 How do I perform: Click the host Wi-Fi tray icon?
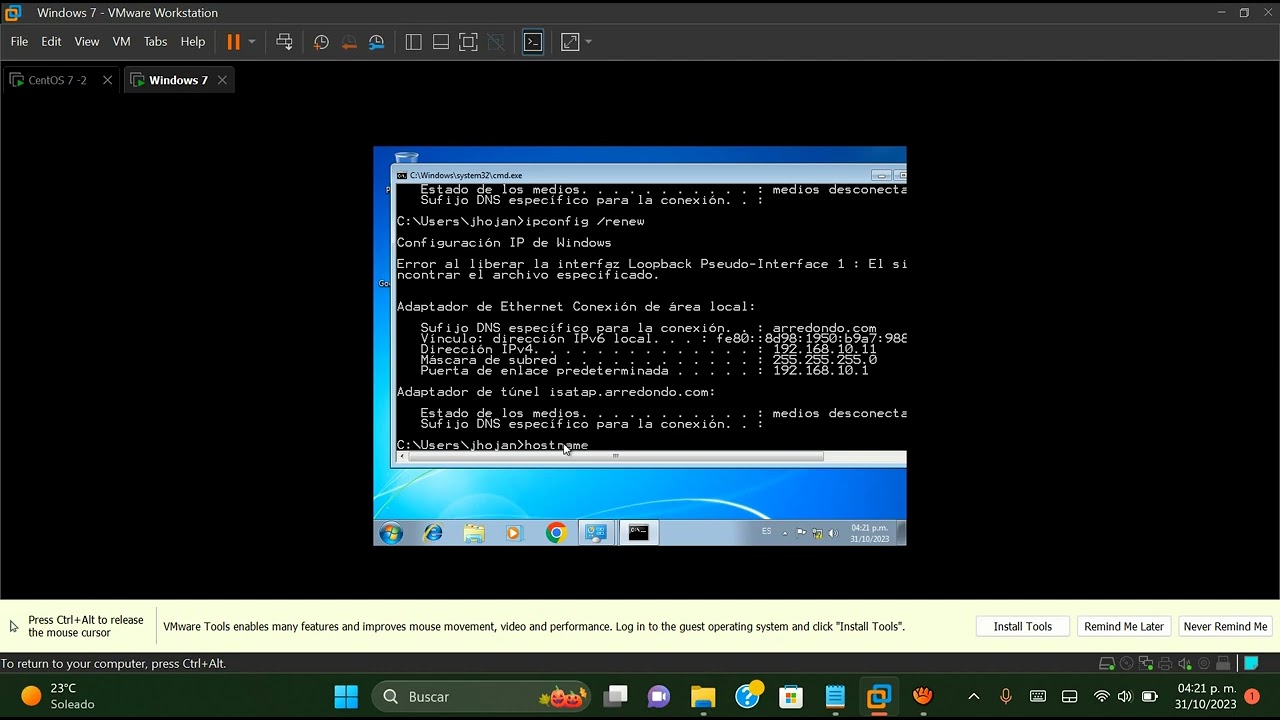[x=1101, y=696]
